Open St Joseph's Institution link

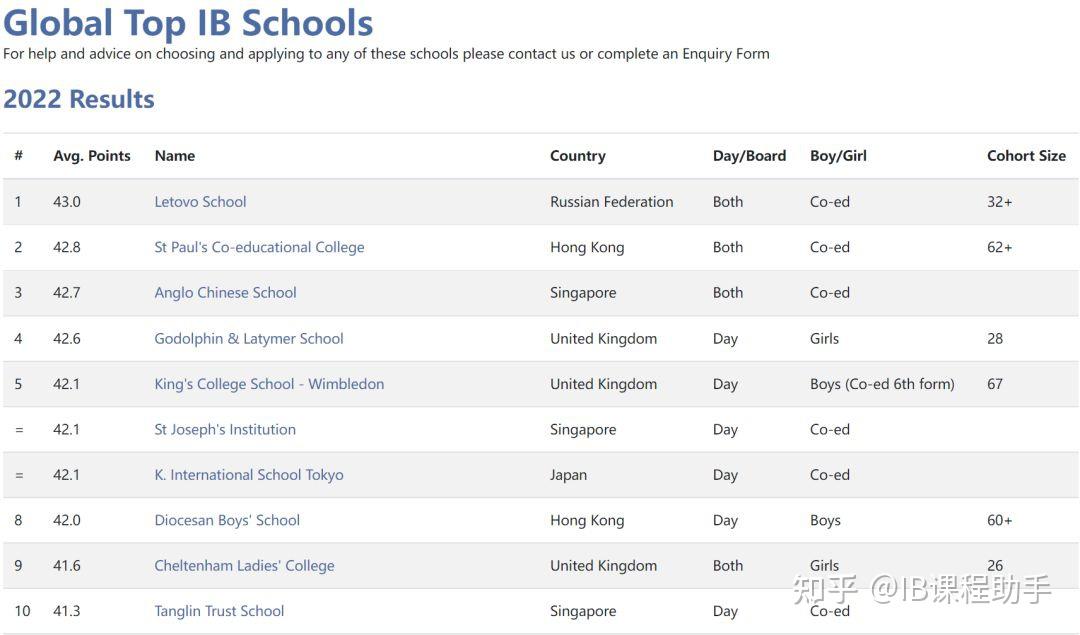225,430
